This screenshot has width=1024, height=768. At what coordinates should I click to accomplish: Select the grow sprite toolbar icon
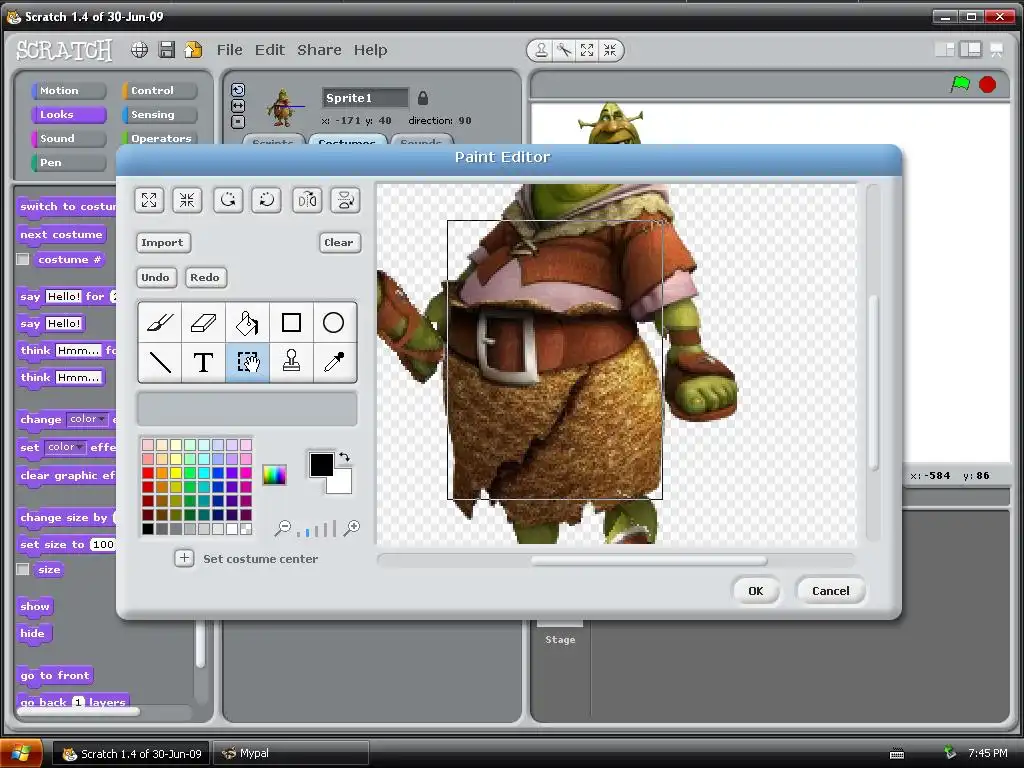pos(587,50)
